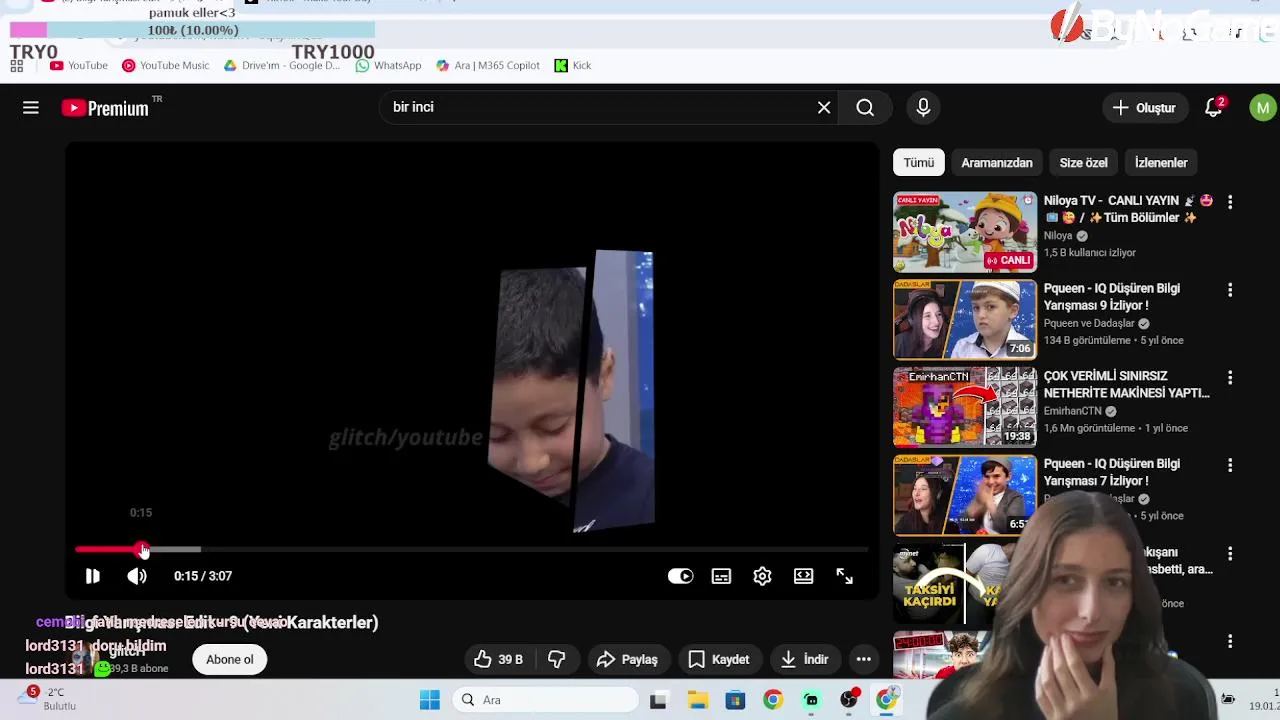
Task: Open account avatar menu
Action: [x=1263, y=107]
